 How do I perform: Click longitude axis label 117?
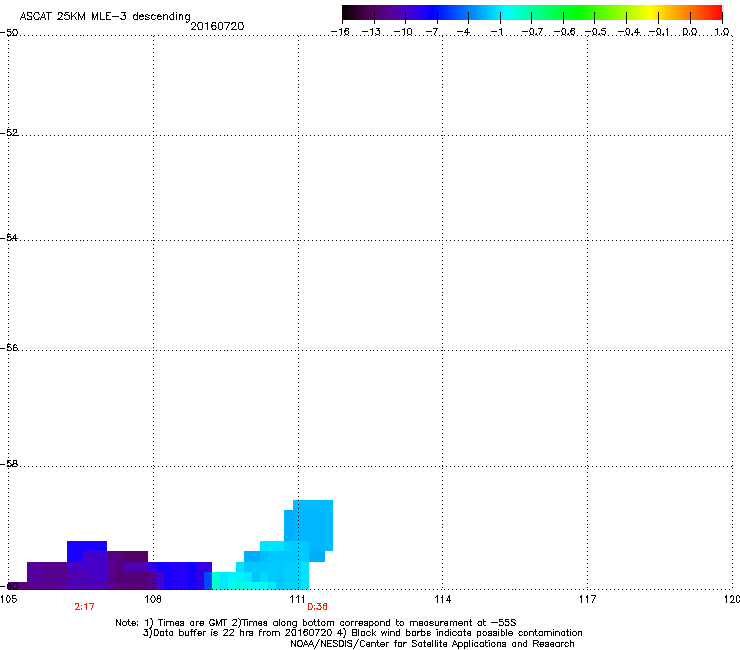[x=587, y=599]
